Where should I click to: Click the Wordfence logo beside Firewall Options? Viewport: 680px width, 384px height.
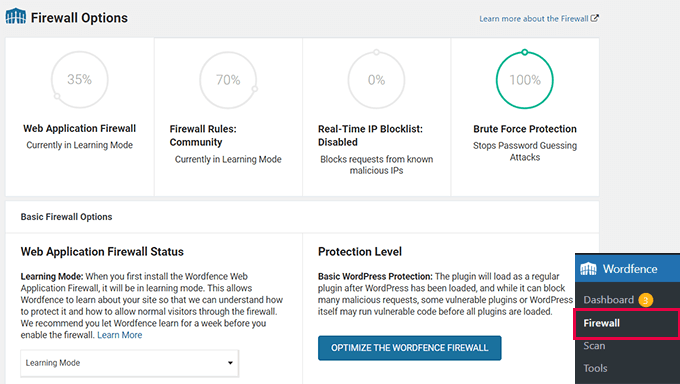(x=16, y=16)
